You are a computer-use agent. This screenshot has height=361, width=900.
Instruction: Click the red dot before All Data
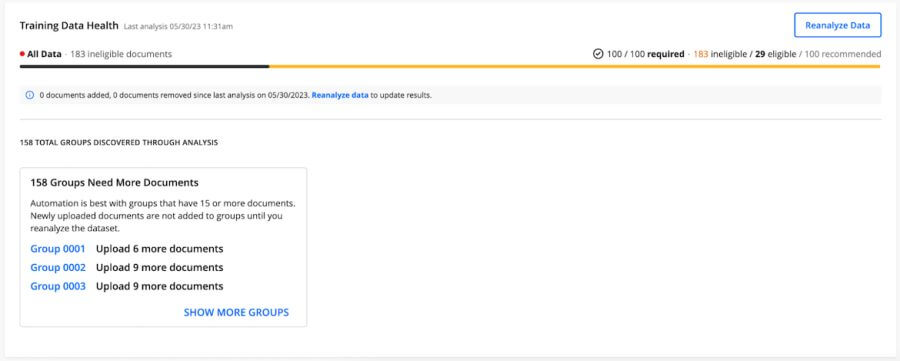click(x=22, y=54)
